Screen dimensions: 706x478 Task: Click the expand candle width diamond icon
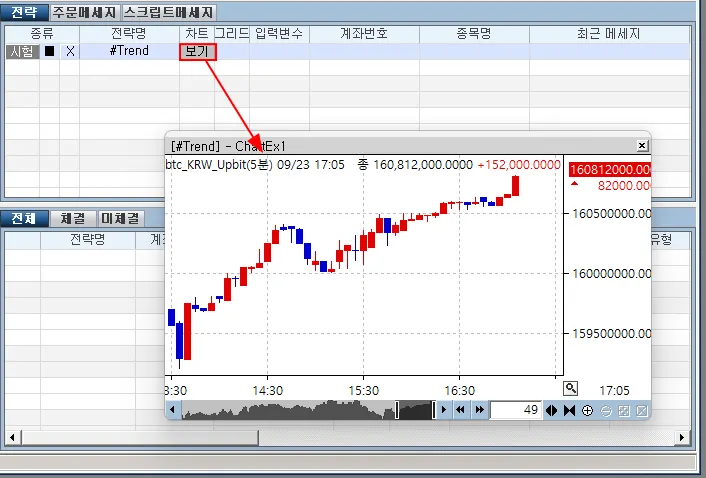coord(552,410)
